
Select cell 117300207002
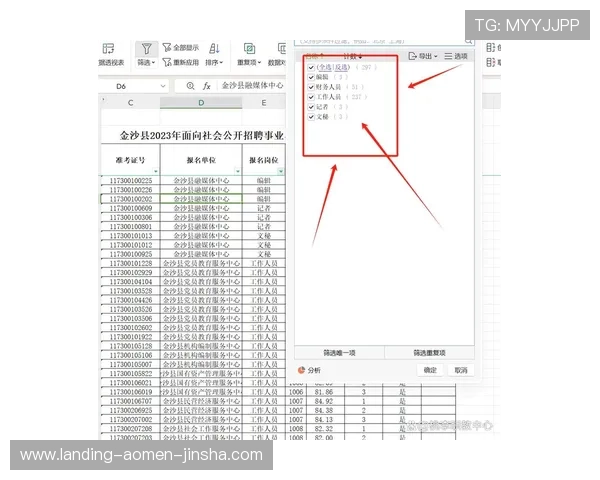[130, 420]
